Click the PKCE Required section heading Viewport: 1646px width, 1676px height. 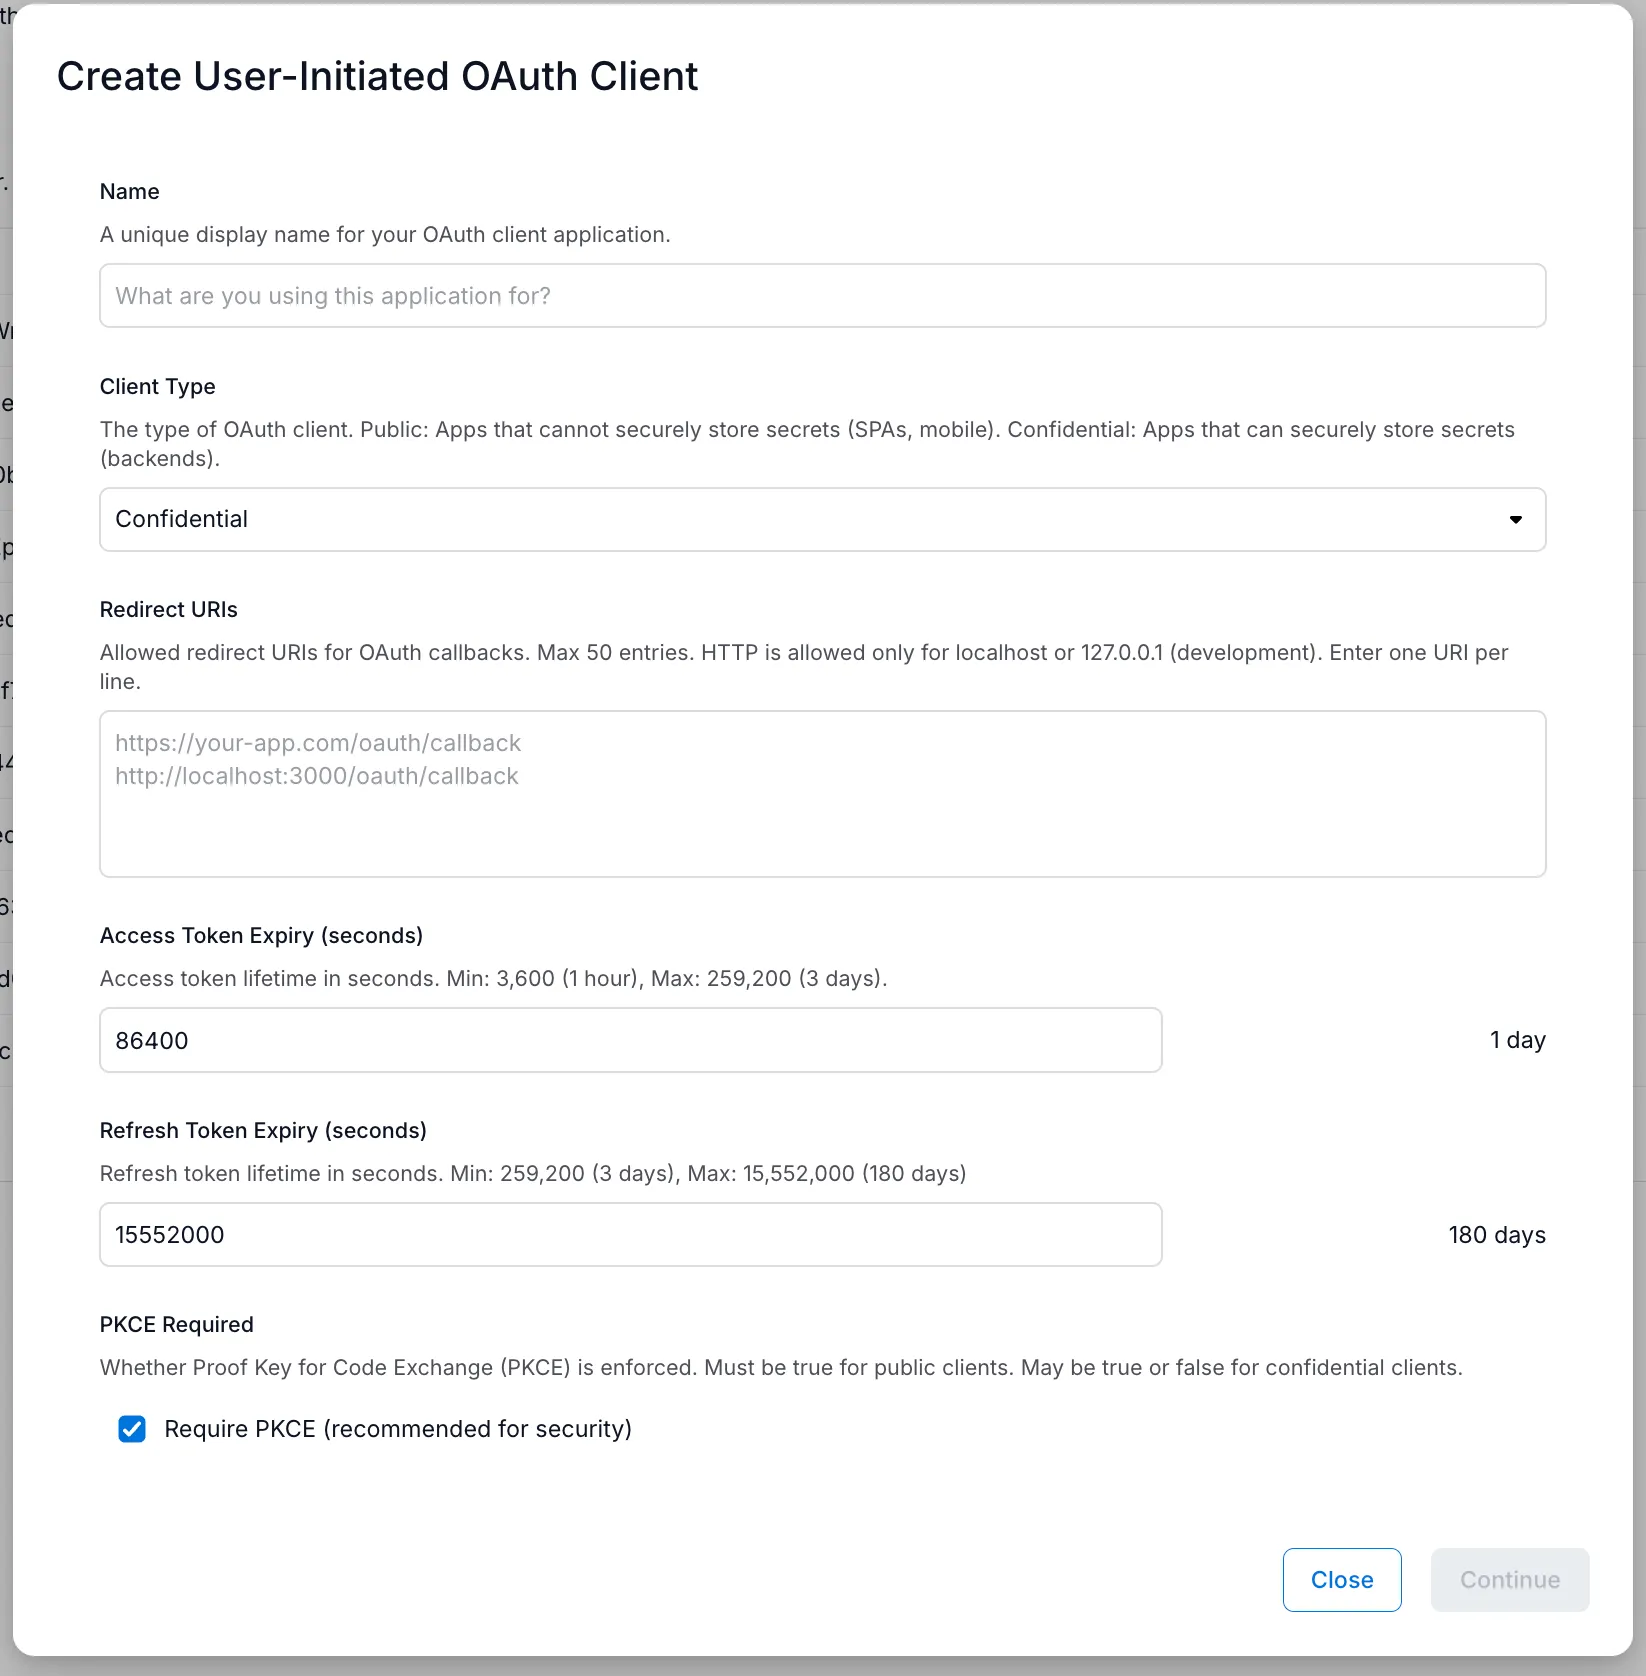[x=176, y=1324]
